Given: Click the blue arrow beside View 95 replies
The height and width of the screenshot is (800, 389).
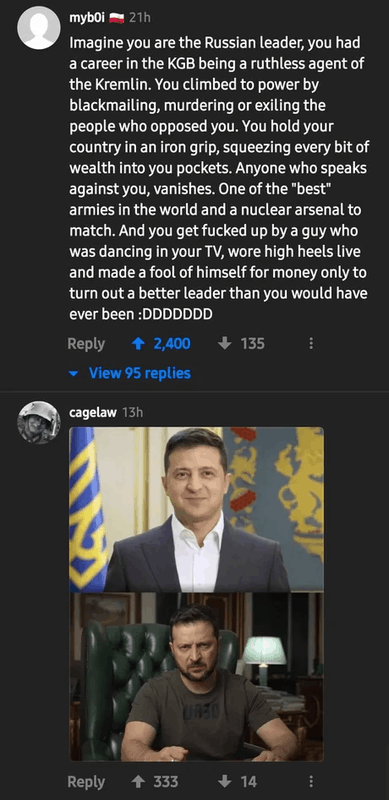Looking at the screenshot, I should [74, 374].
